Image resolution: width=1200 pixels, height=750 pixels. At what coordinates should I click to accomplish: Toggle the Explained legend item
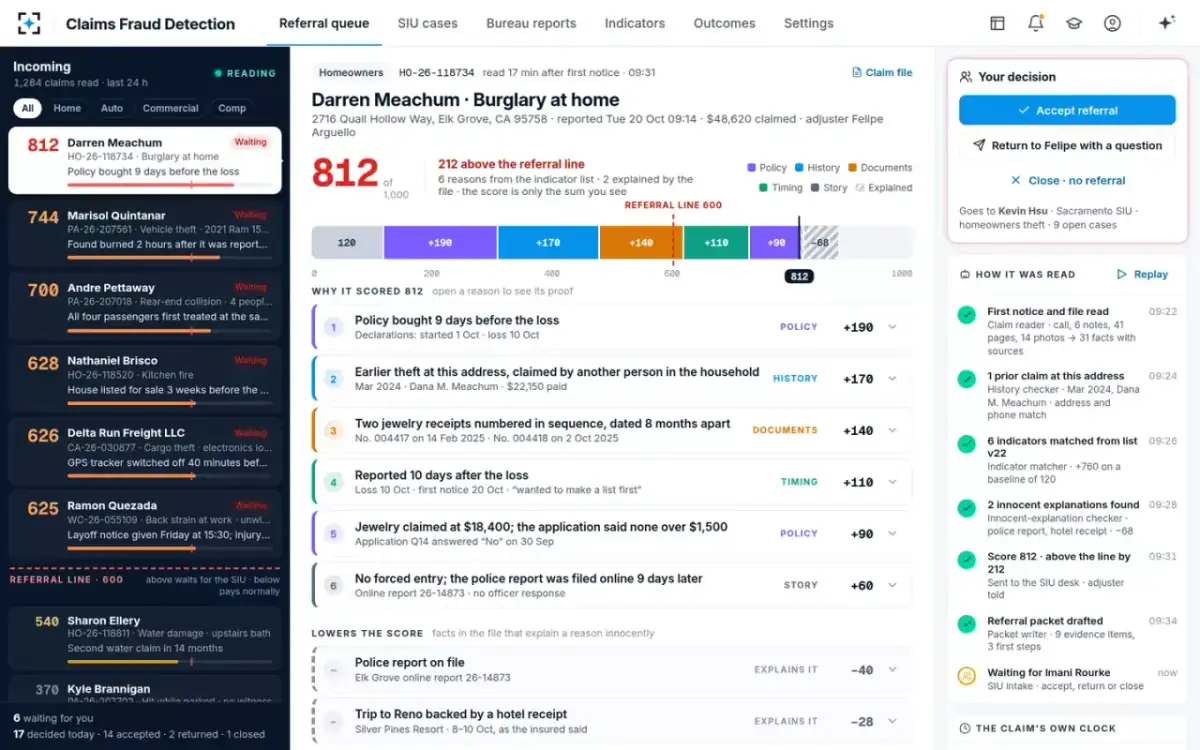tap(883, 187)
